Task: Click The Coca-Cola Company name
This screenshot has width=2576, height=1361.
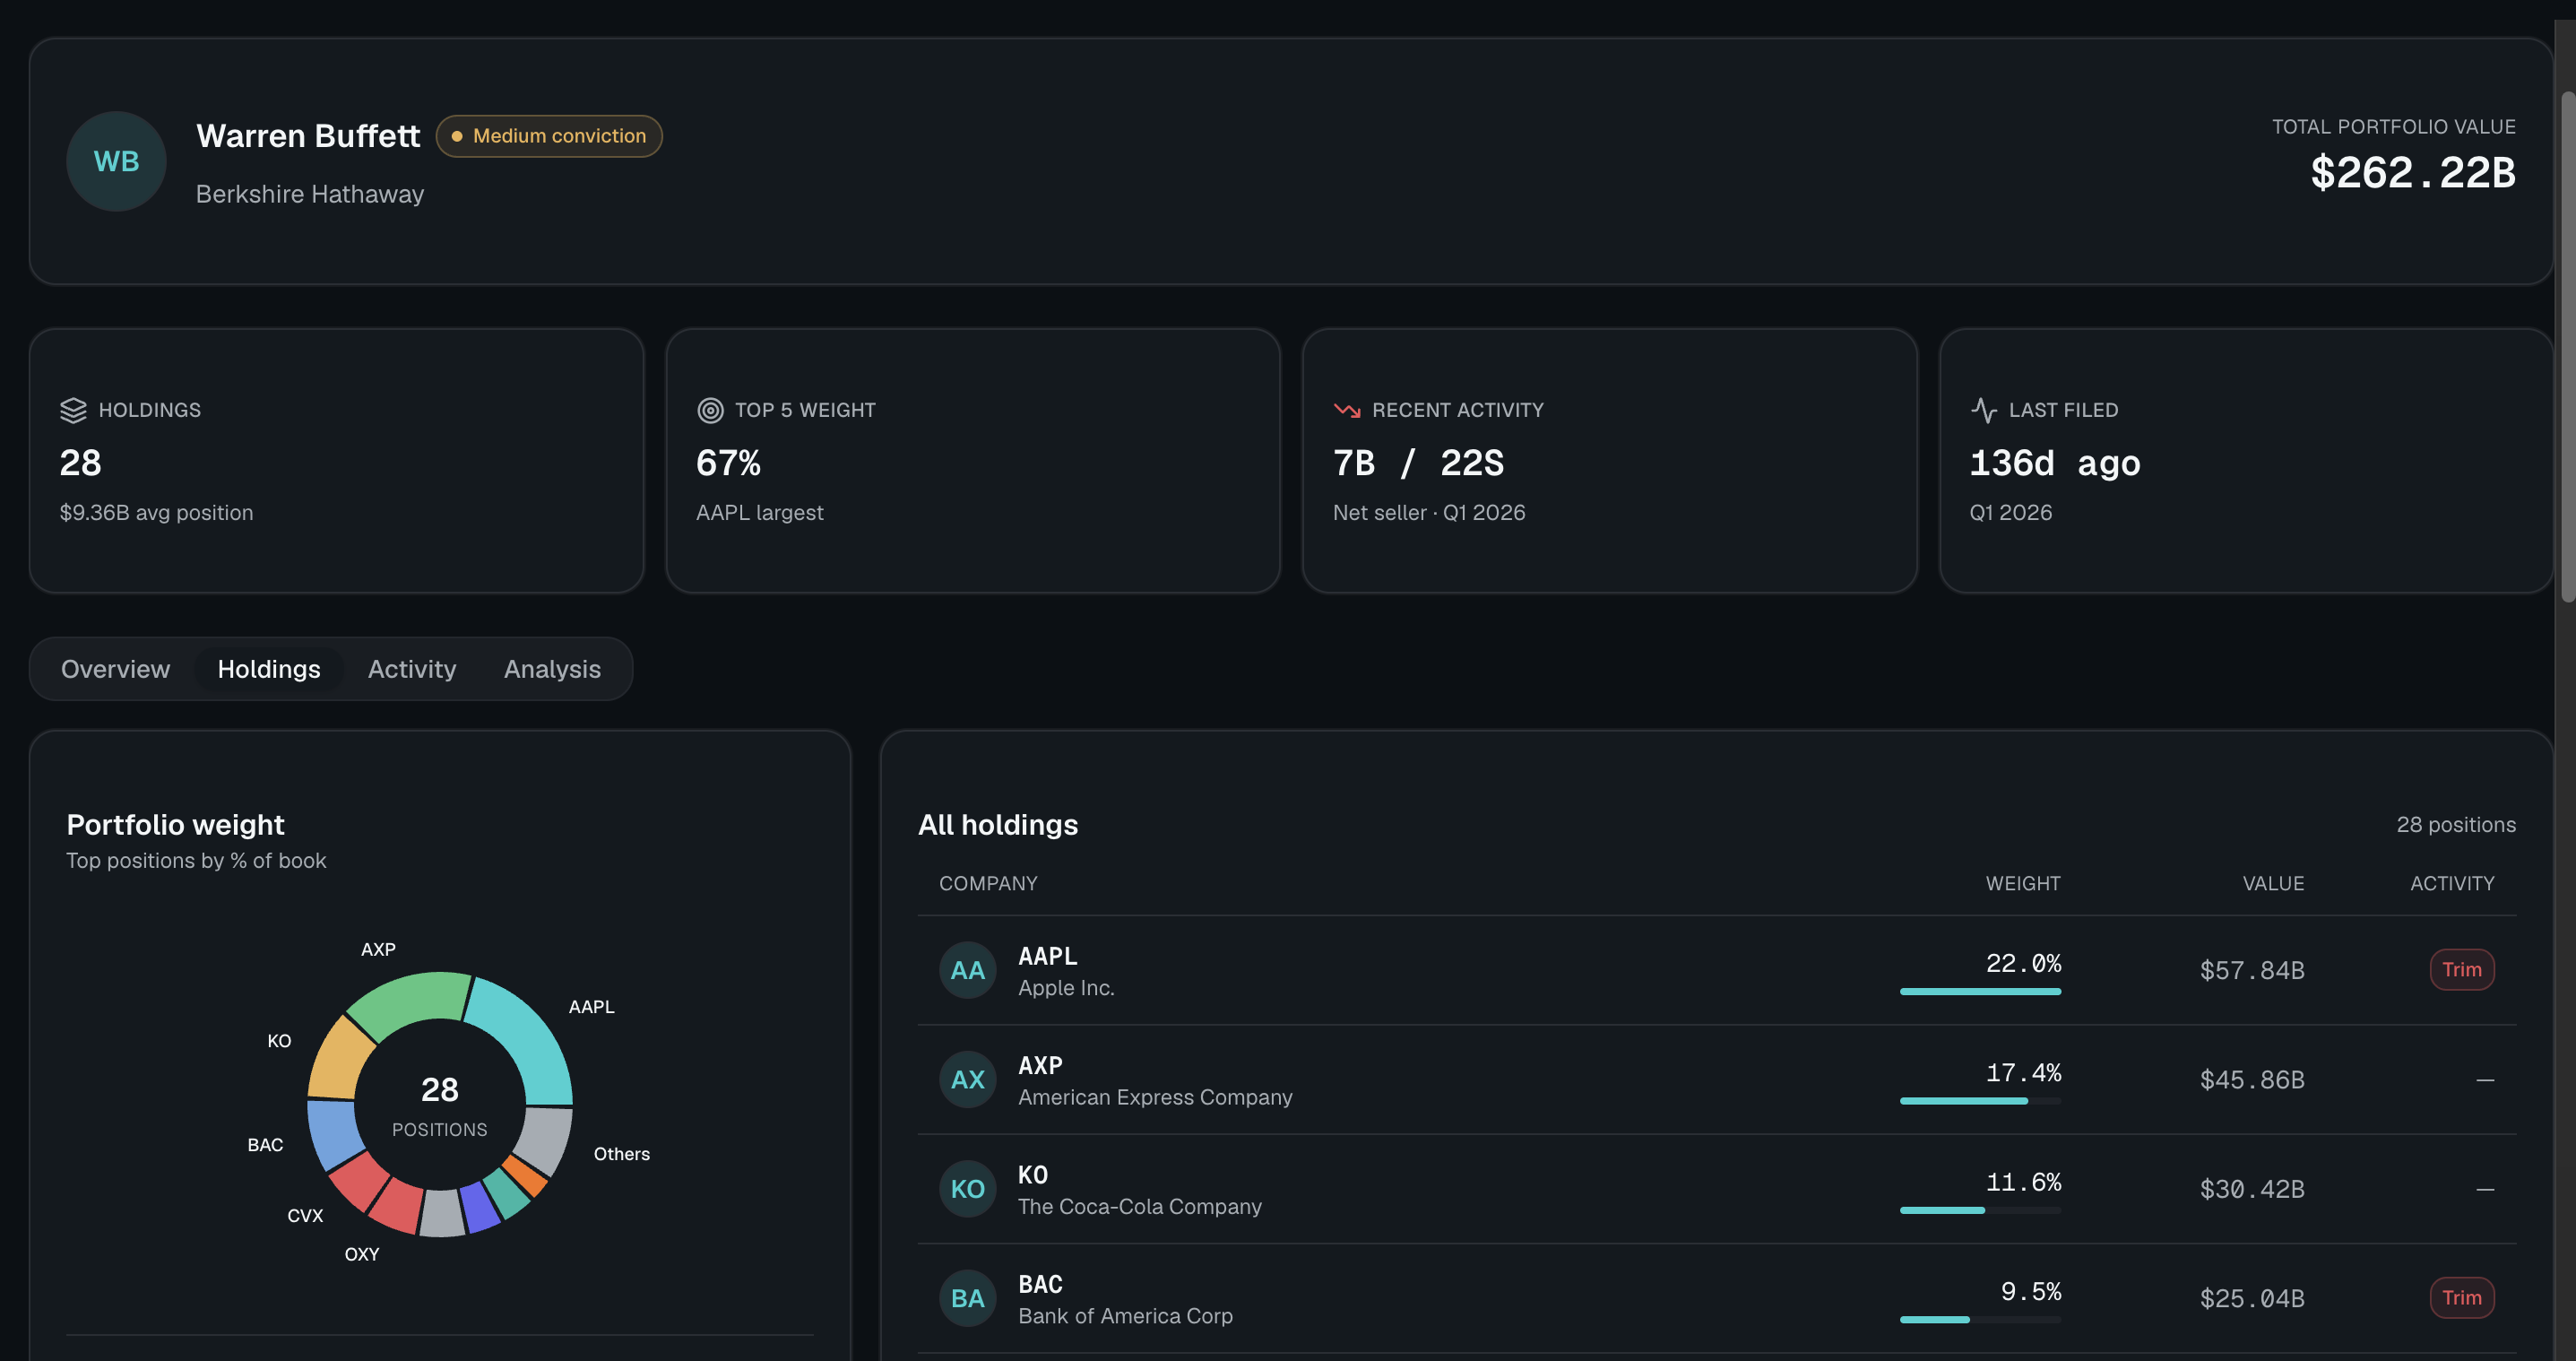Action: pyautogui.click(x=1140, y=1207)
